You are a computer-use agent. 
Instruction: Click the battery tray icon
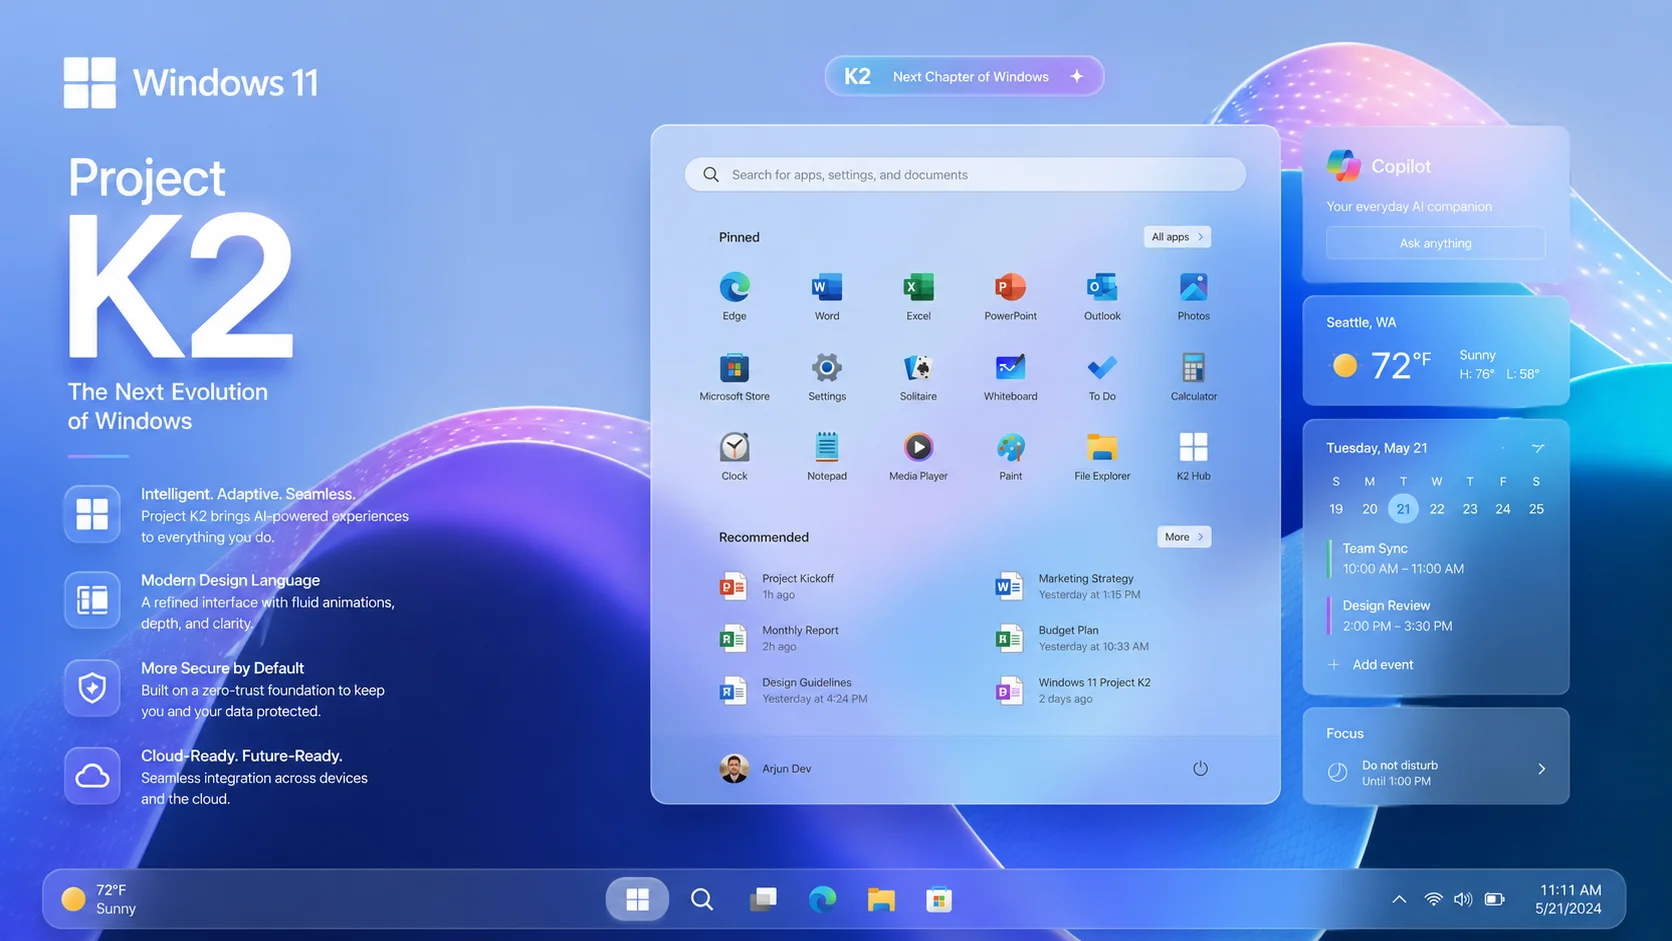[1494, 899]
